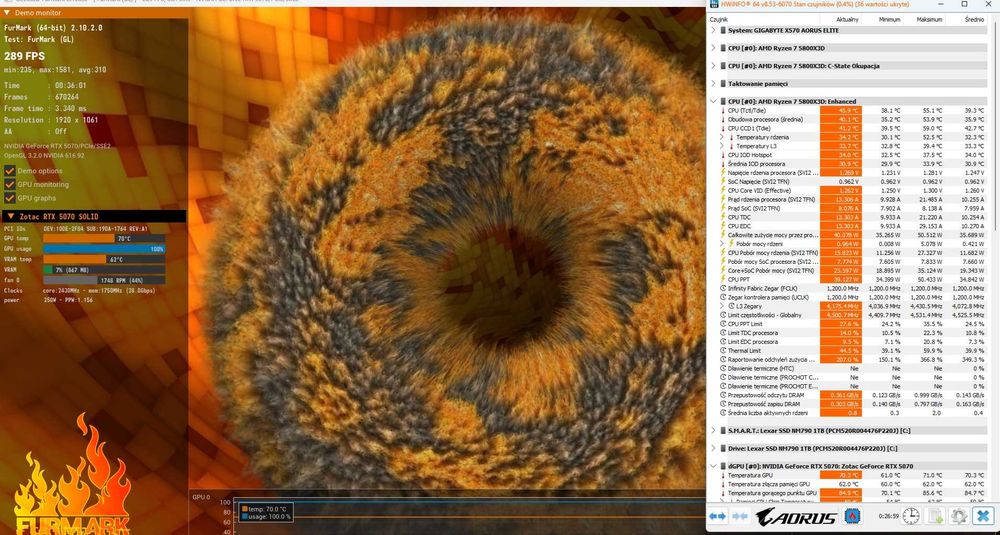Expand the C-State Okupacja sensor group

714,66
